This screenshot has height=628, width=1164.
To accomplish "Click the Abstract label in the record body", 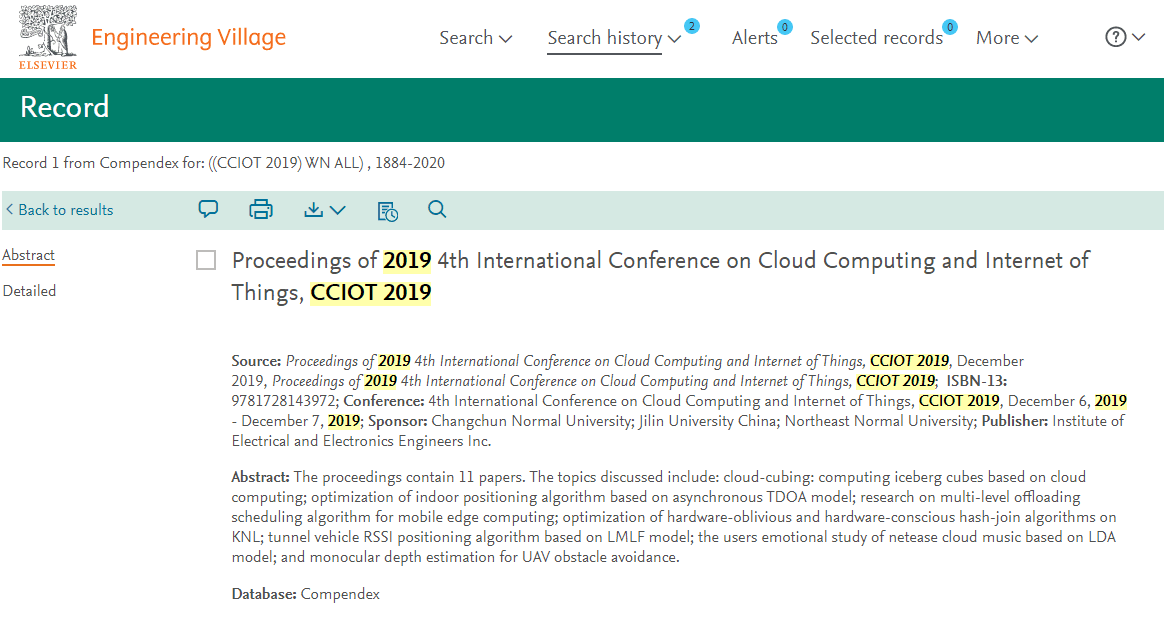I will (x=260, y=477).
